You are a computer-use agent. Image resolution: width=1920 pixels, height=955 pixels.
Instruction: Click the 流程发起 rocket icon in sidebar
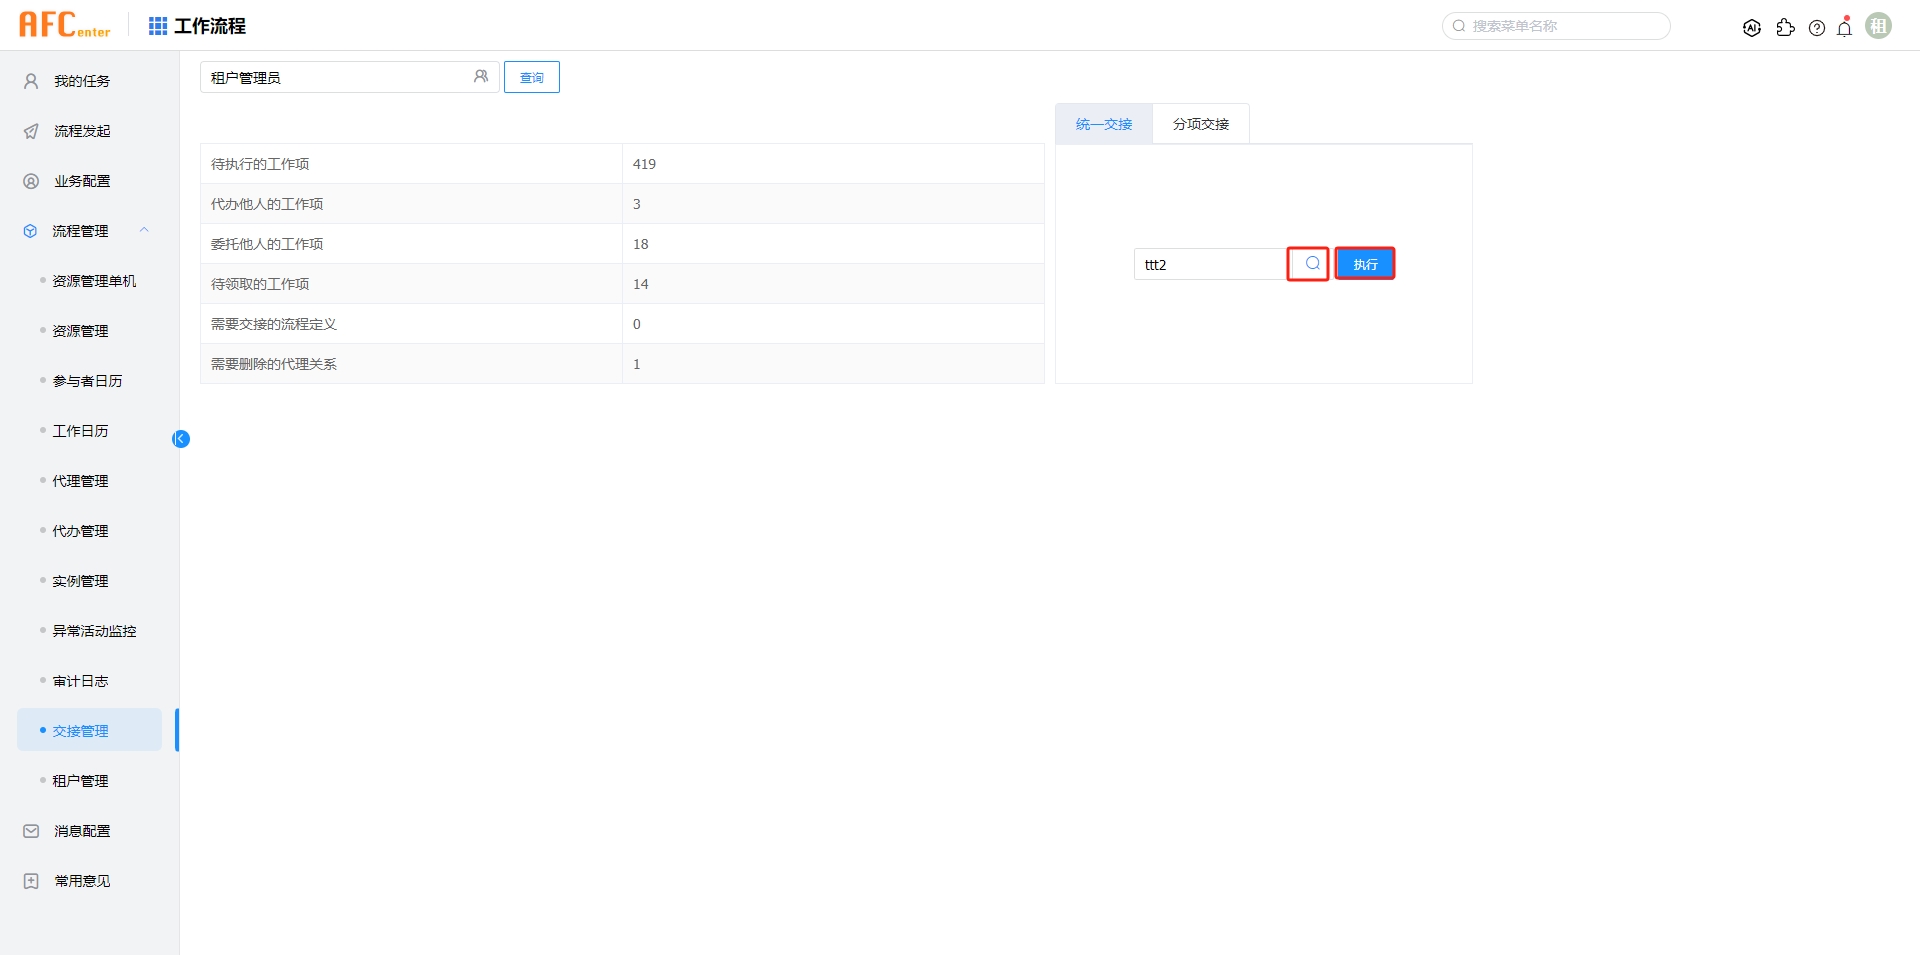point(29,131)
